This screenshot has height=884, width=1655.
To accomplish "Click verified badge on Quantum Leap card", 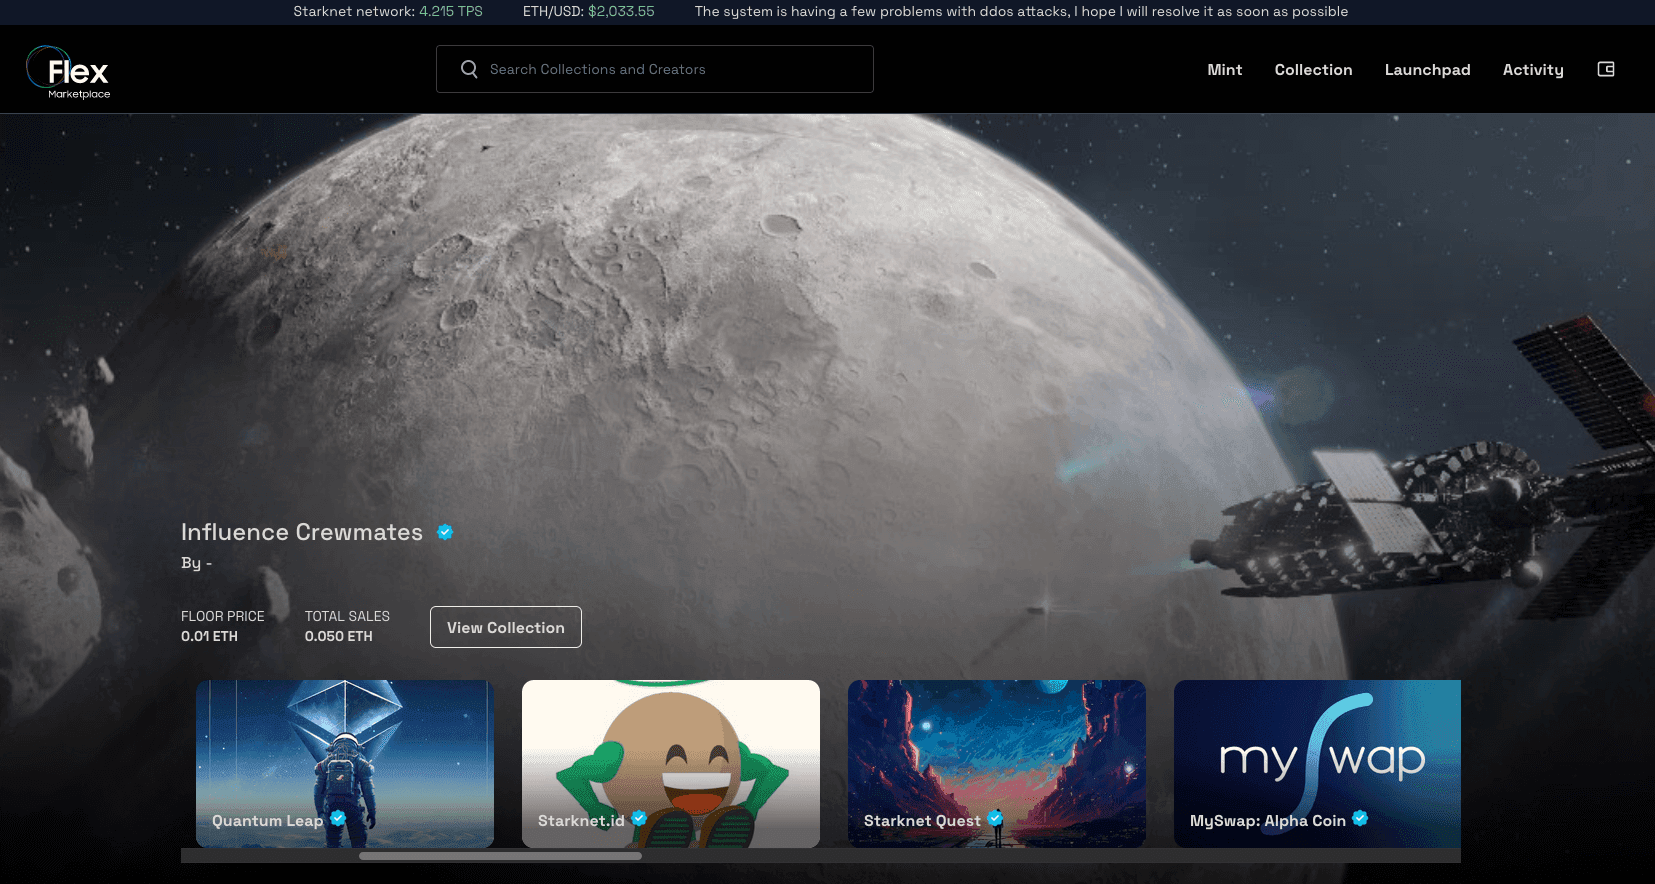I will pos(338,818).
